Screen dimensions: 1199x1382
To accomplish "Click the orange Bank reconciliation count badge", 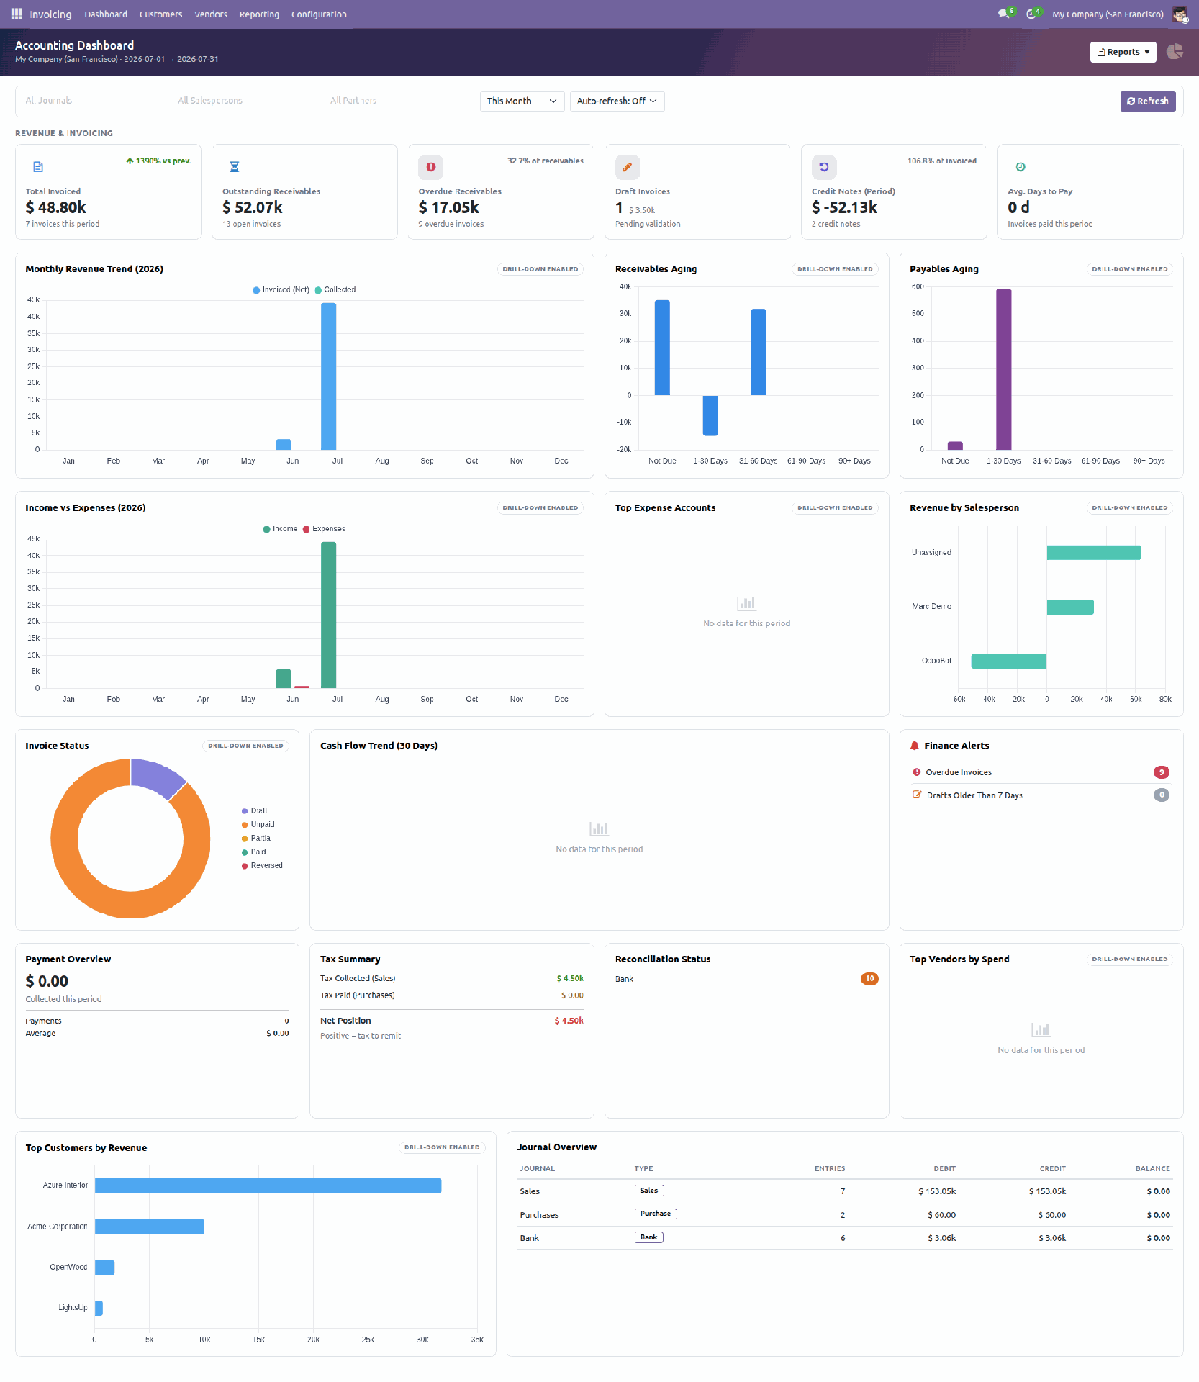I will (x=870, y=979).
